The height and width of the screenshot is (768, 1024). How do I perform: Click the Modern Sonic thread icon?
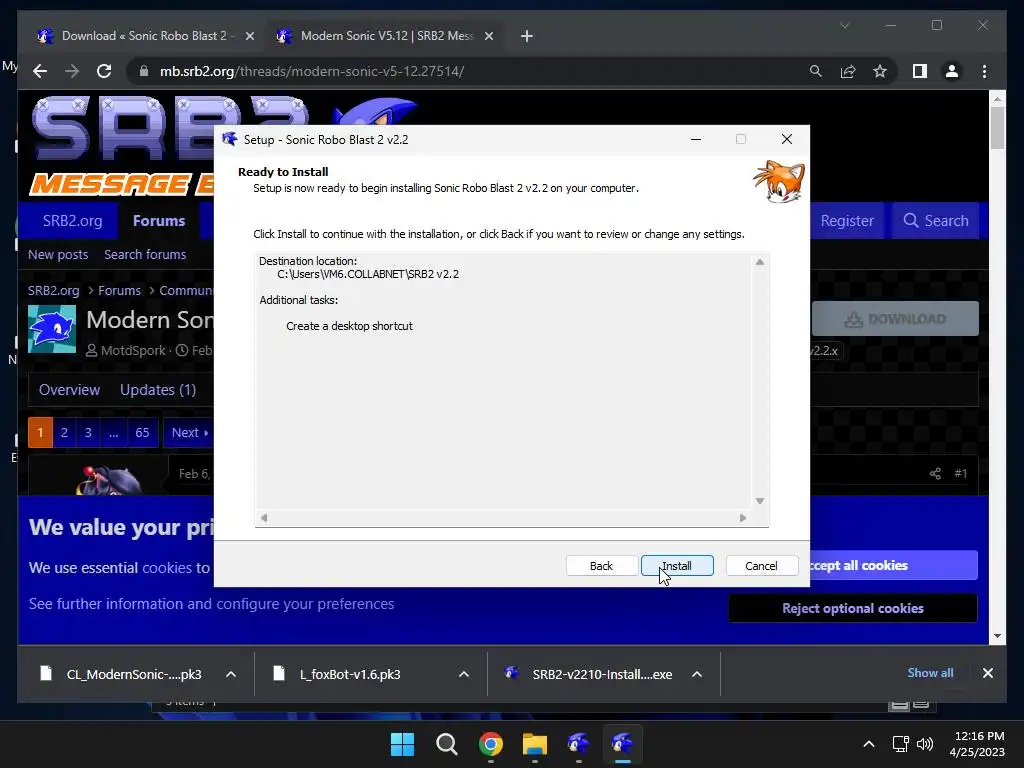coord(52,329)
